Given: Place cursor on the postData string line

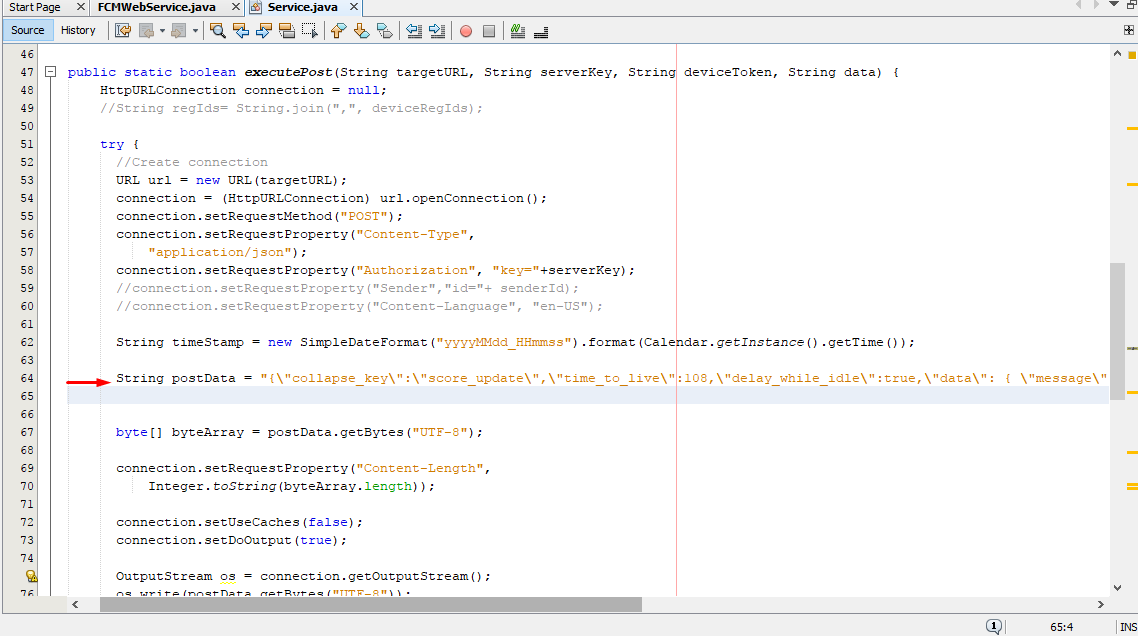Looking at the screenshot, I should click(x=611, y=378).
